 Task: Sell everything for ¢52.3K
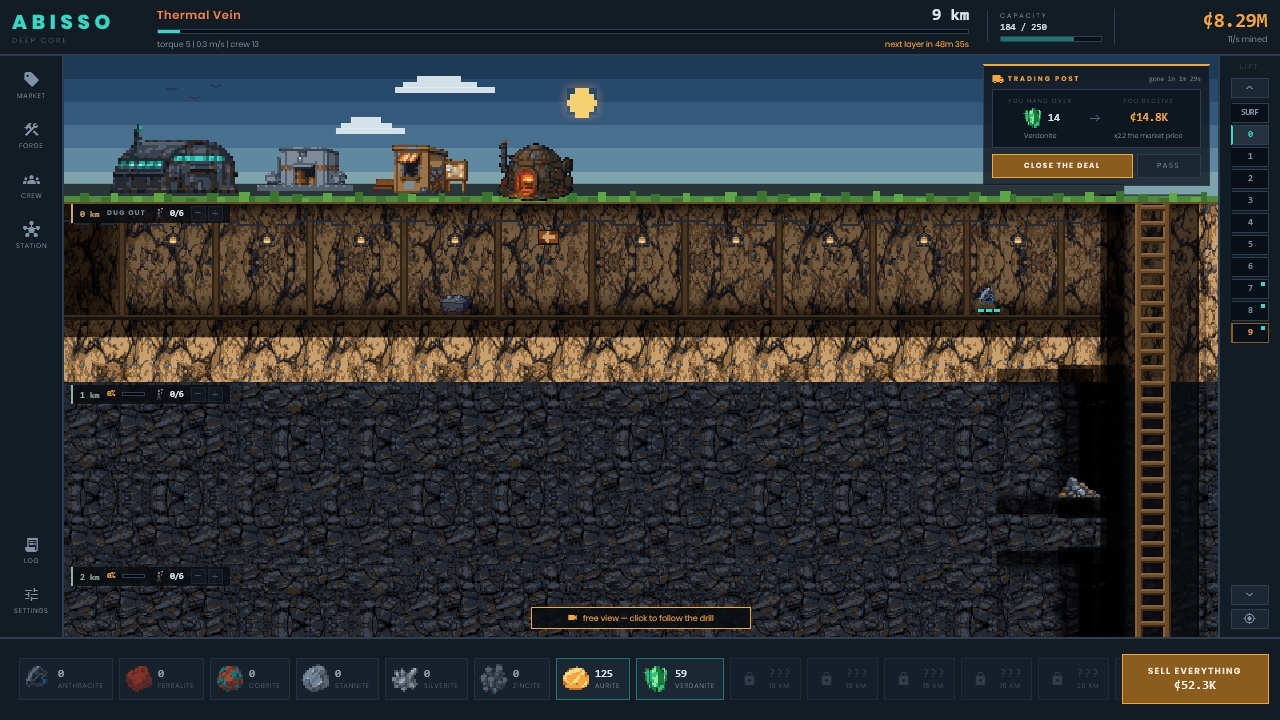click(1195, 679)
